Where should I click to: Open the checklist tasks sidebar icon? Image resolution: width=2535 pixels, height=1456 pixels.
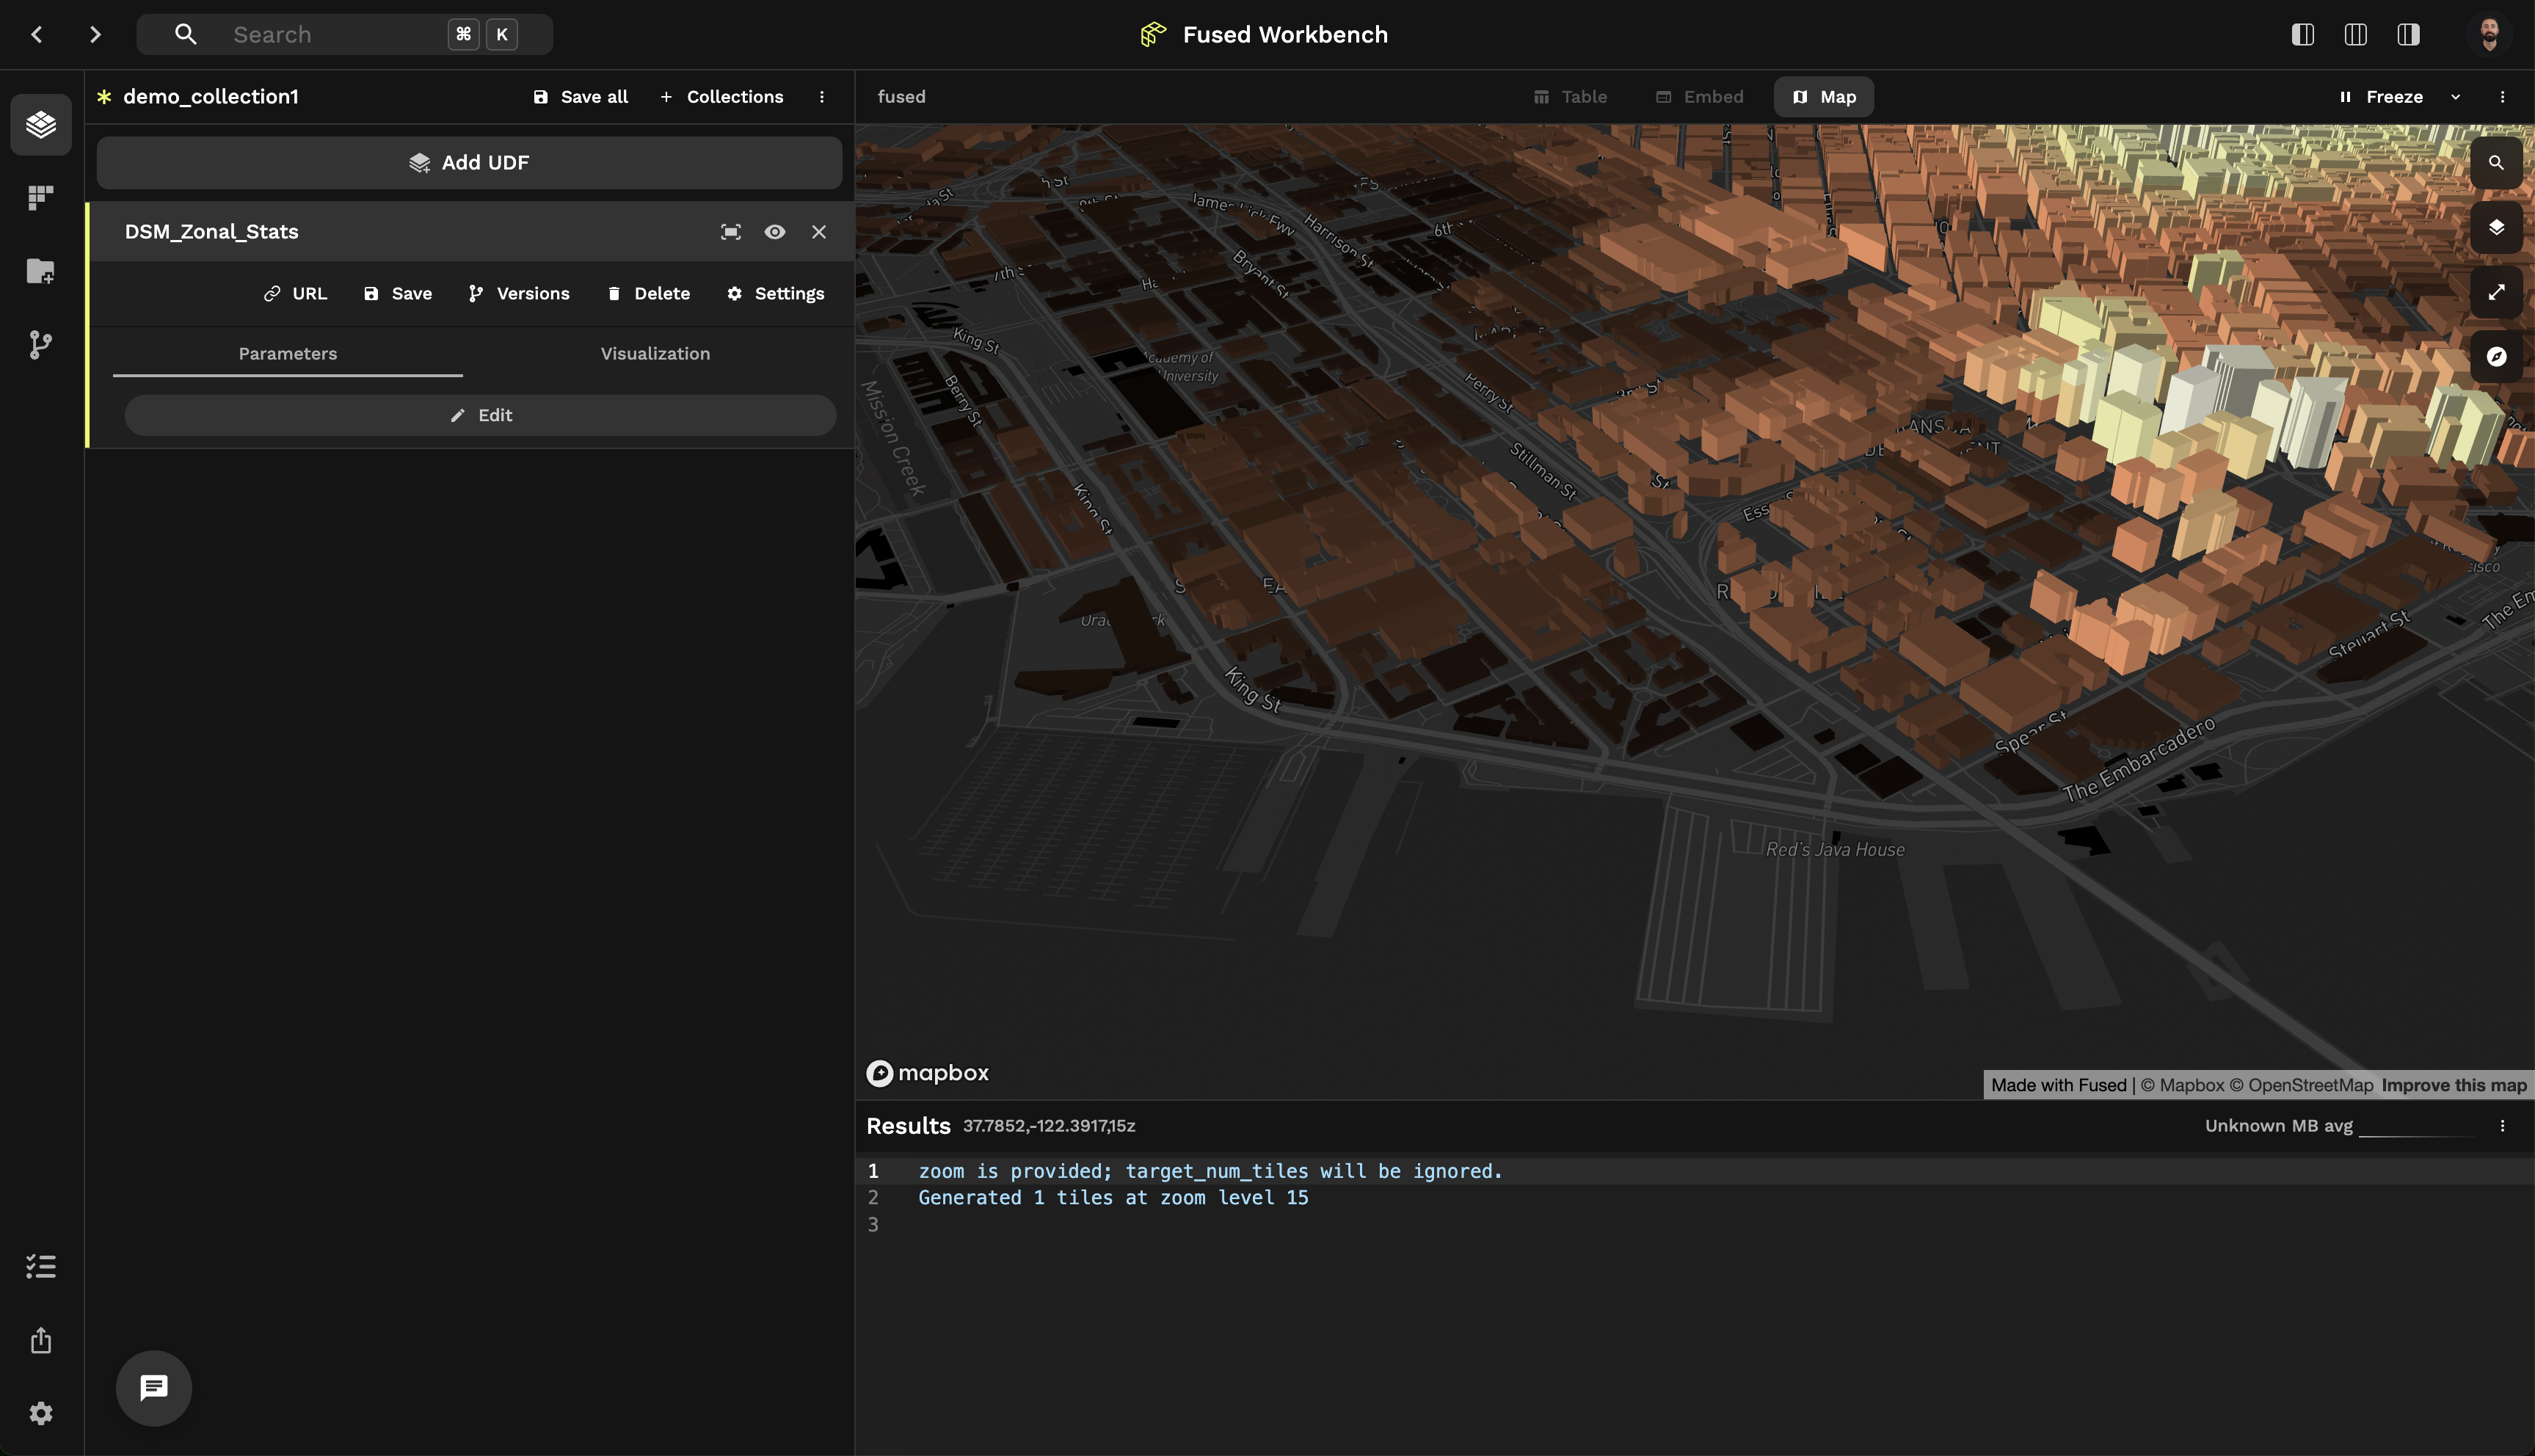click(41, 1267)
